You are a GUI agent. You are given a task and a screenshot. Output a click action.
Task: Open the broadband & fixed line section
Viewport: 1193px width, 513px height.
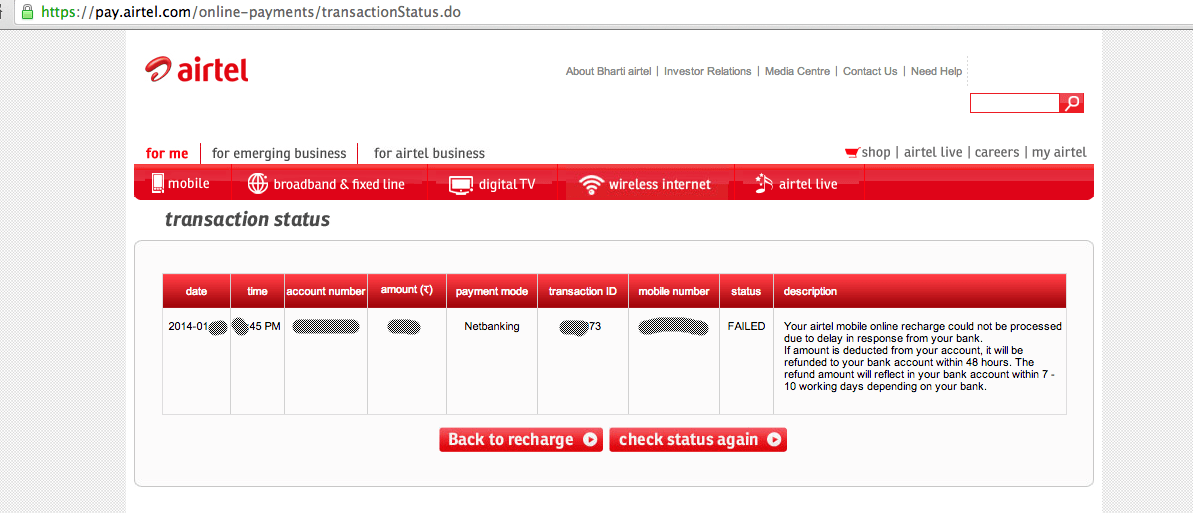(x=327, y=184)
